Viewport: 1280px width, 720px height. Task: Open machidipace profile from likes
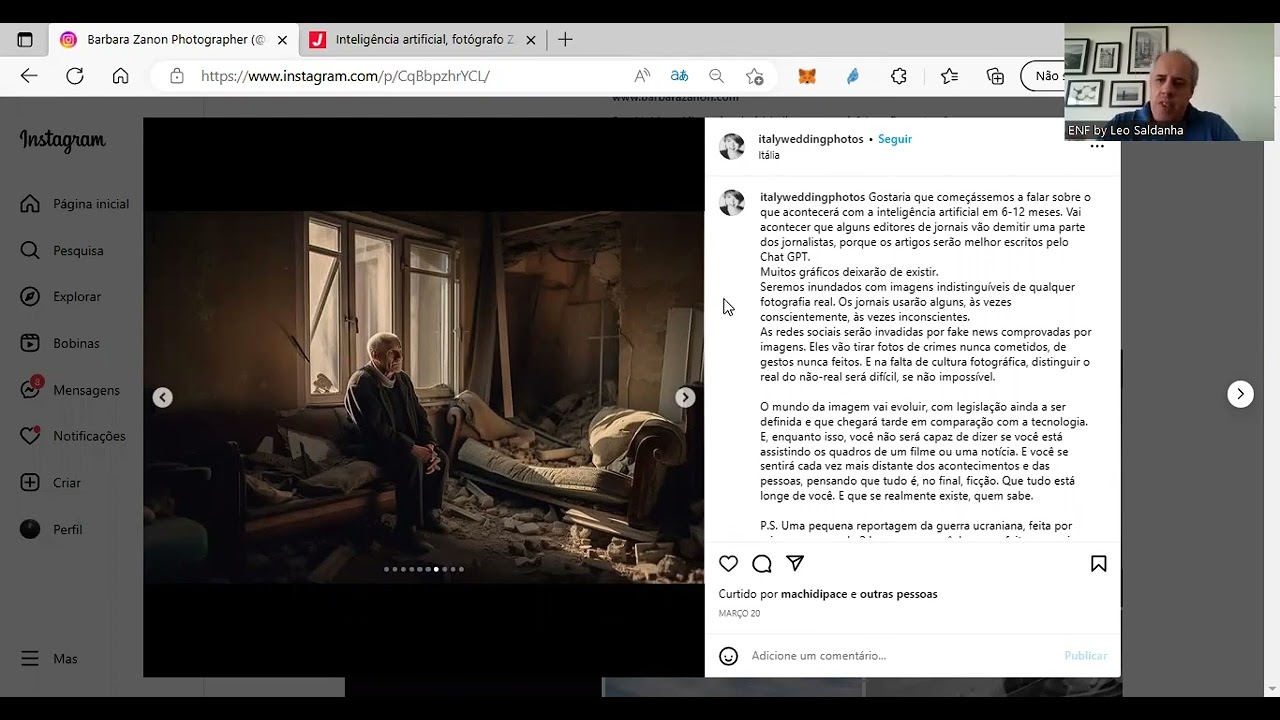(x=814, y=594)
